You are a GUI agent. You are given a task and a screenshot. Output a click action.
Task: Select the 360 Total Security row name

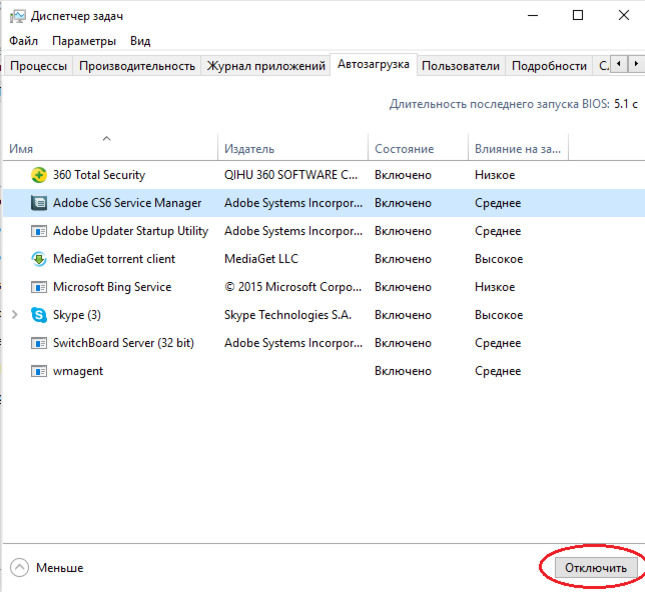point(99,175)
